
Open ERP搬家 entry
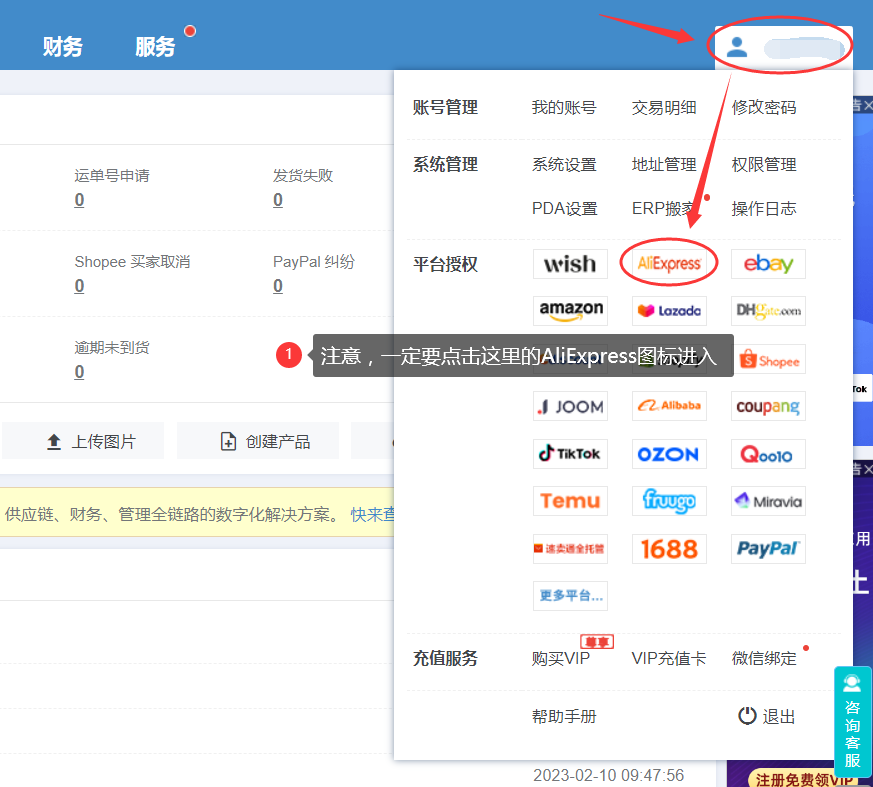[664, 209]
